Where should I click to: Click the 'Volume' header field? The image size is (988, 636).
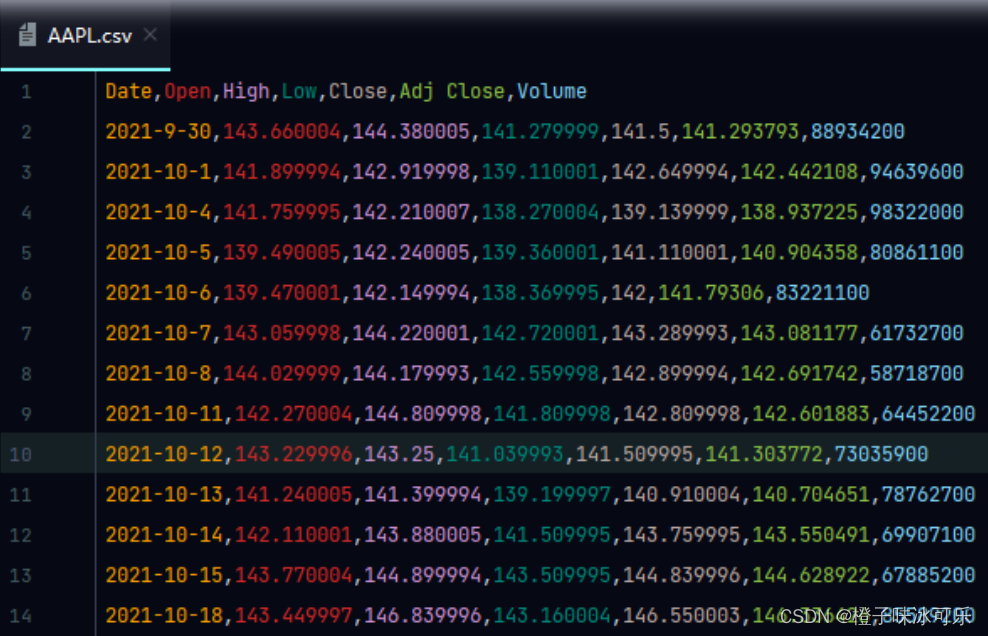coord(551,91)
